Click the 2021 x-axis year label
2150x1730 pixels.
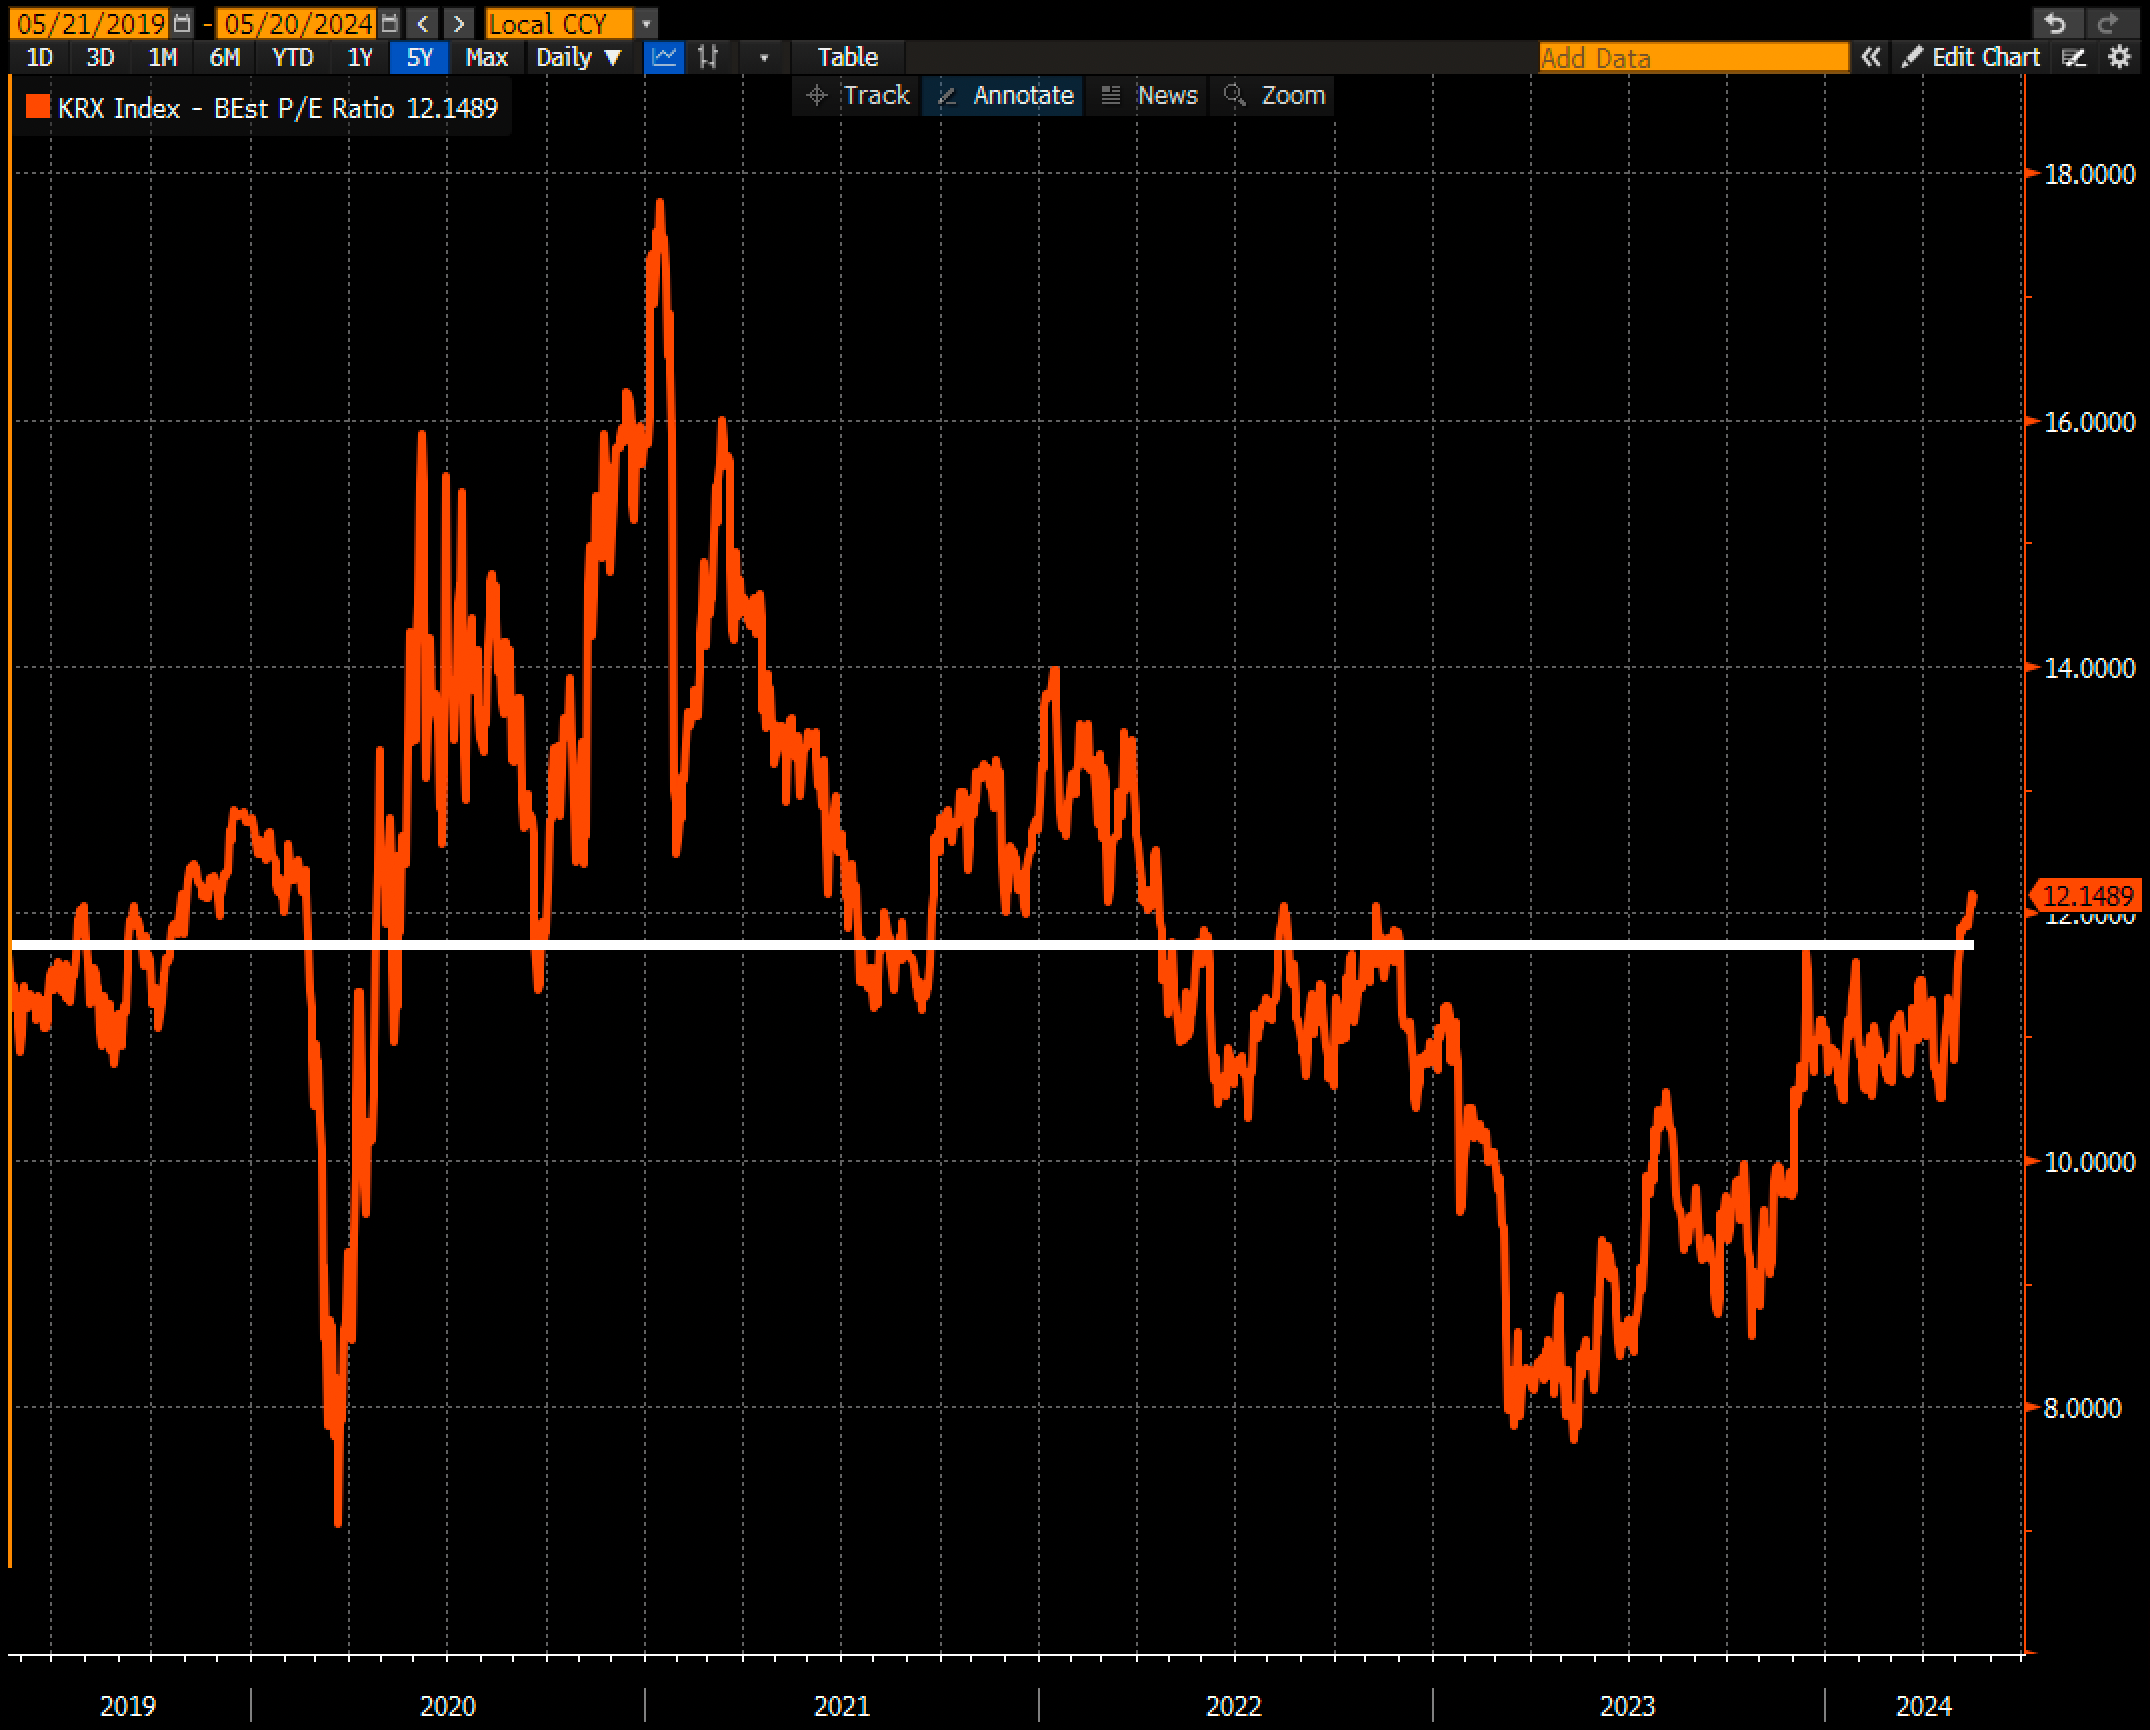click(x=841, y=1706)
